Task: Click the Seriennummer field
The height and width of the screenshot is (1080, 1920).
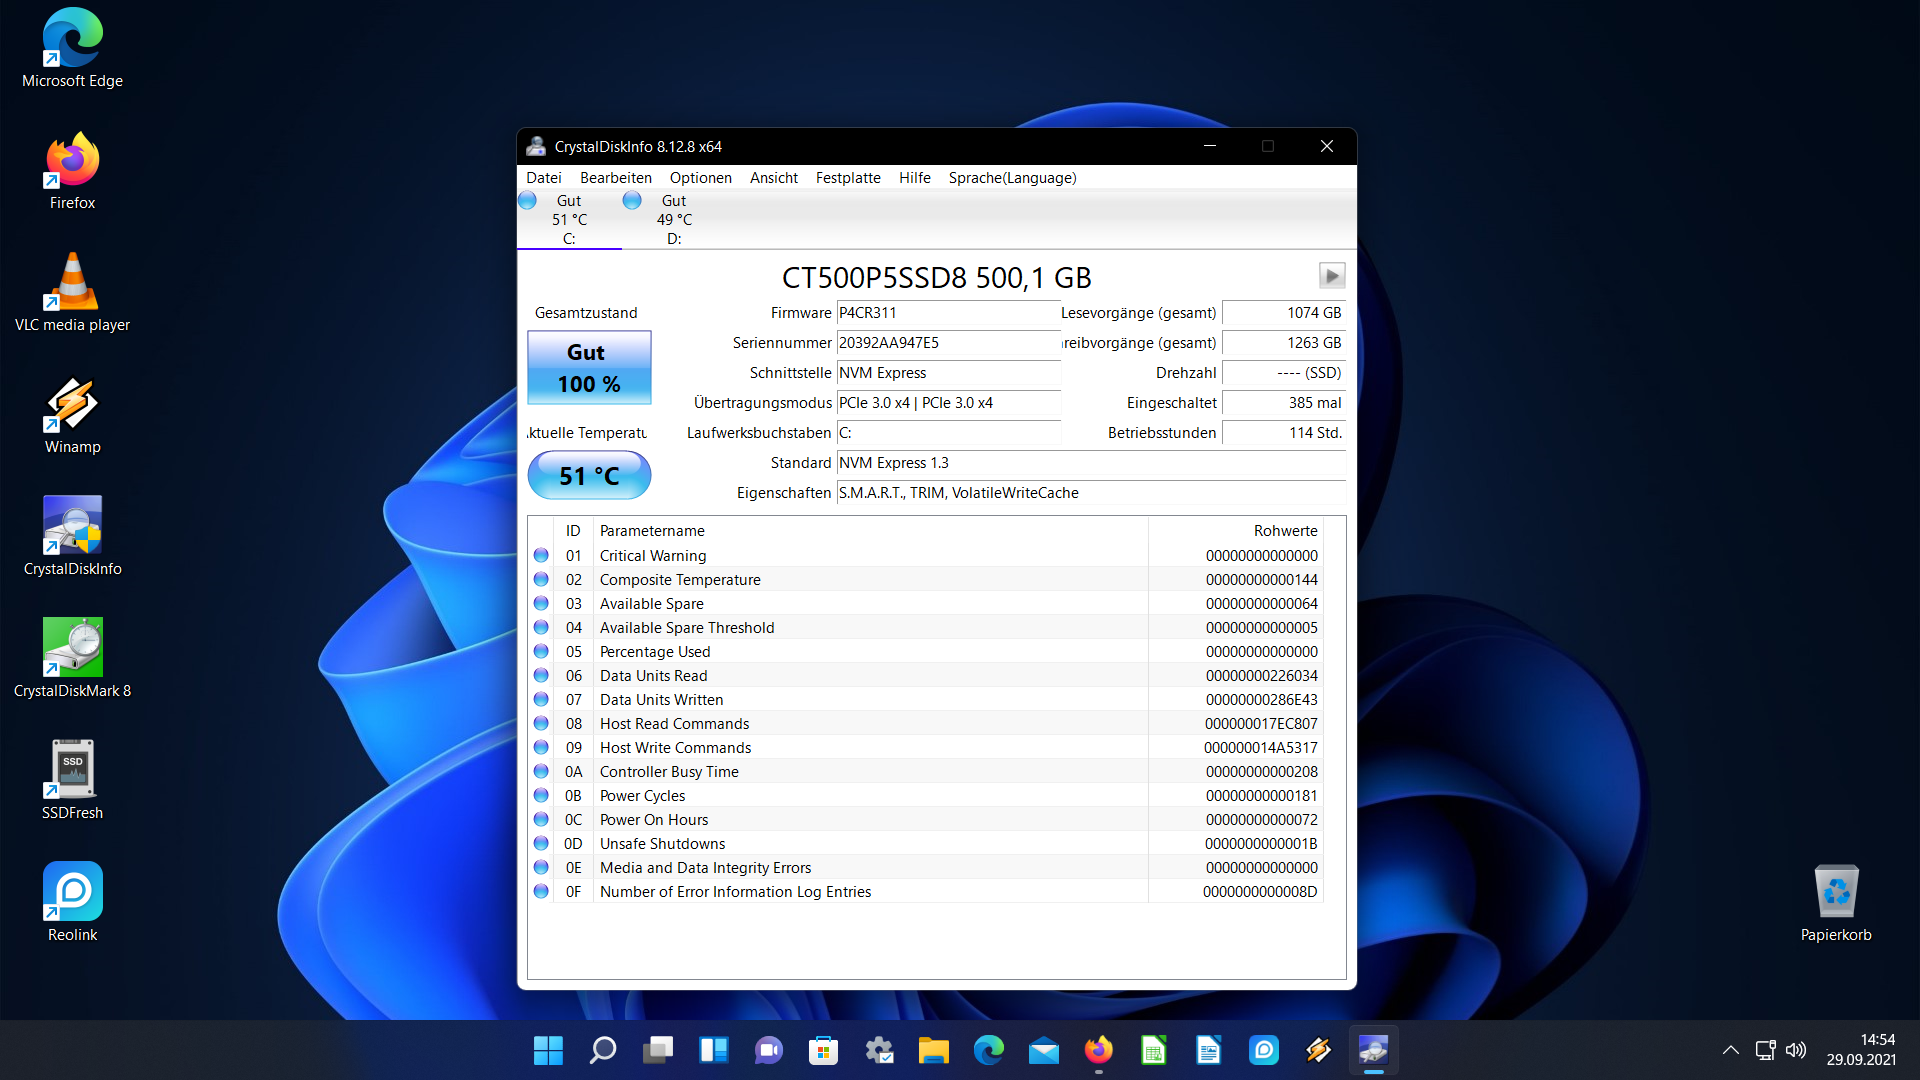Action: coord(947,343)
